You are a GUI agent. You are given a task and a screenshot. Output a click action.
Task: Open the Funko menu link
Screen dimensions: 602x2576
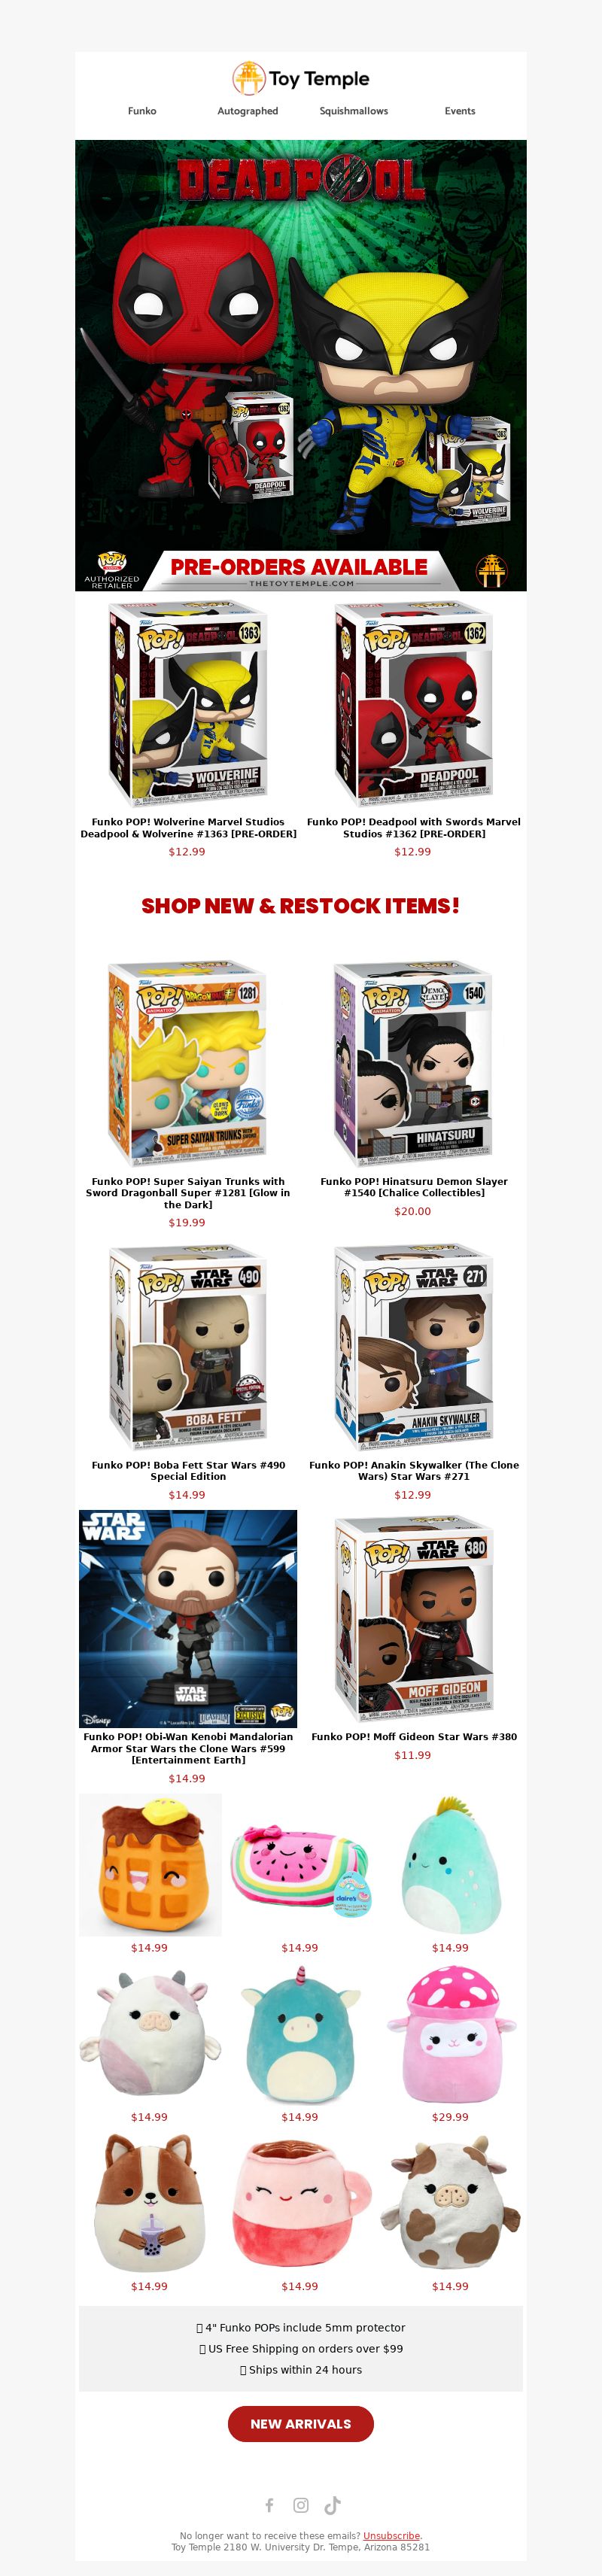142,111
